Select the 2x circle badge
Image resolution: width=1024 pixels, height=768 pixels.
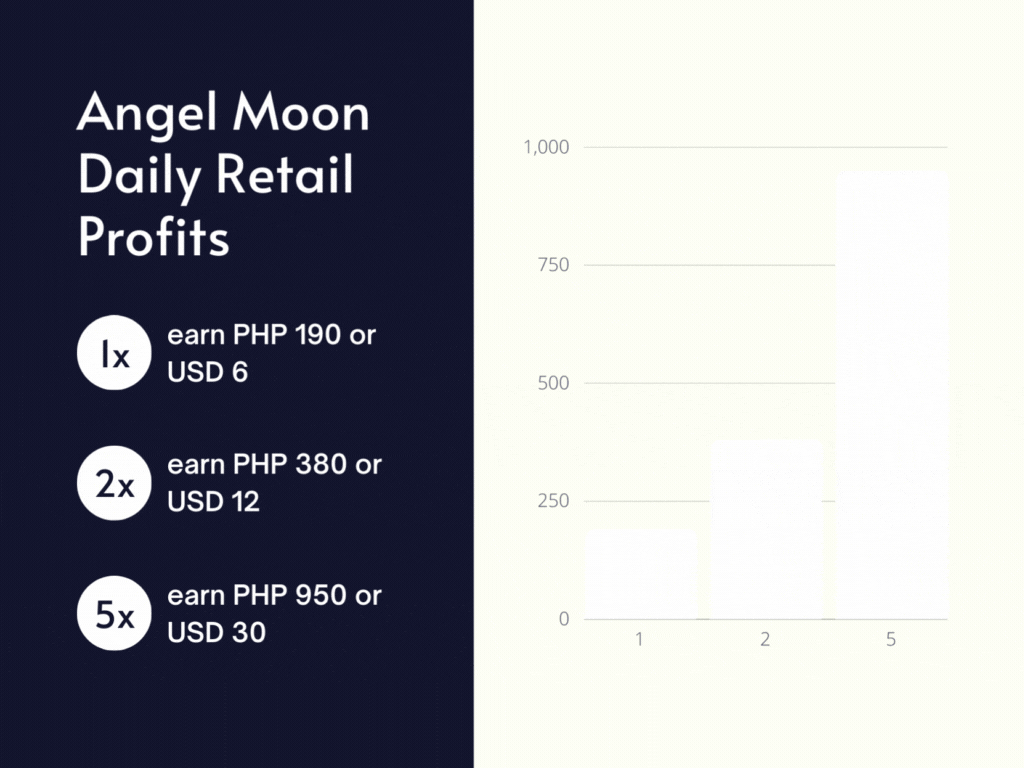[x=113, y=484]
